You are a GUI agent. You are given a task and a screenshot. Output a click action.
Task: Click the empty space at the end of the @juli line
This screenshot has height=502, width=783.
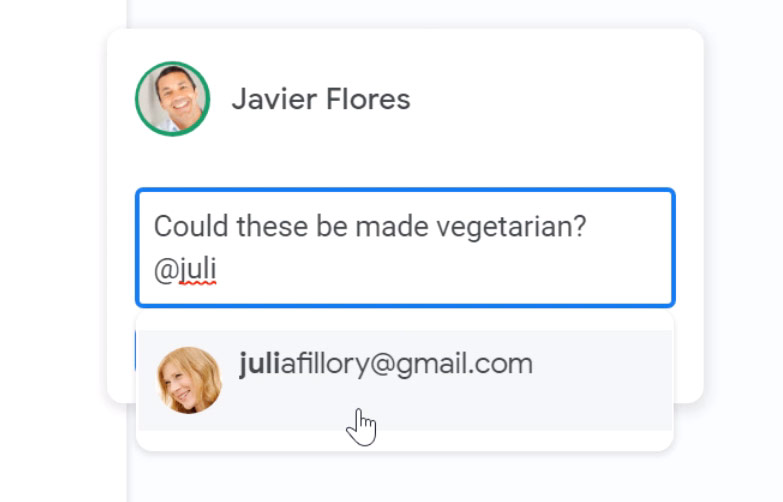pyautogui.click(x=450, y=269)
